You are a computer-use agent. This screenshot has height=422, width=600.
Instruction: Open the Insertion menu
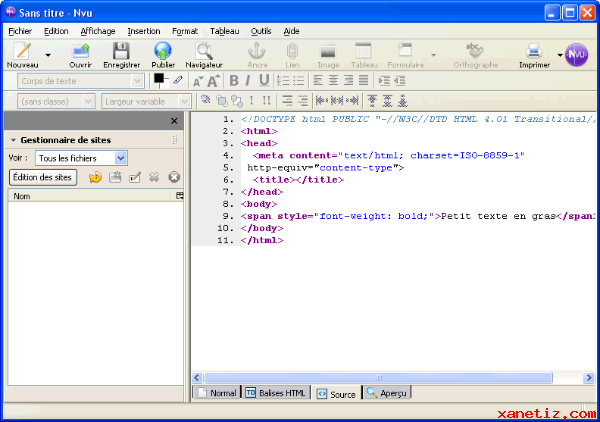tap(143, 31)
